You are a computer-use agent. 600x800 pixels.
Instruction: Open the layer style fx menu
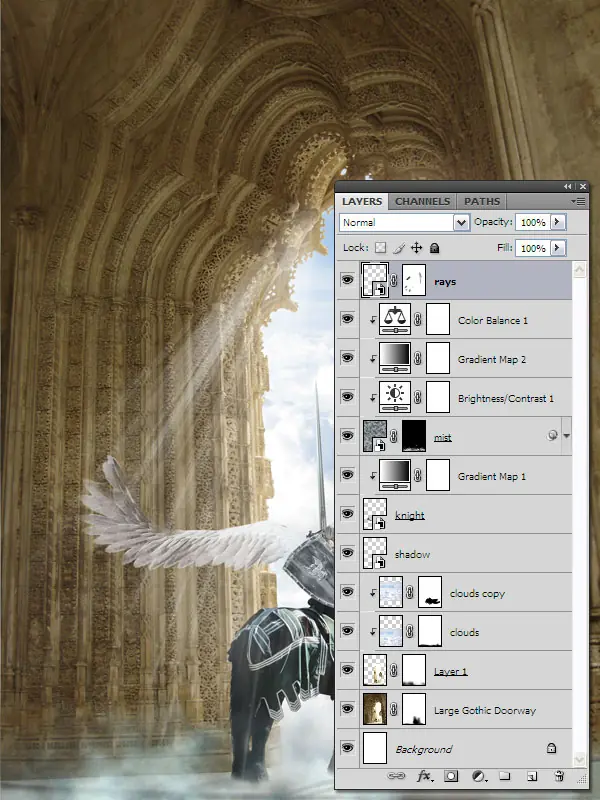coord(426,776)
